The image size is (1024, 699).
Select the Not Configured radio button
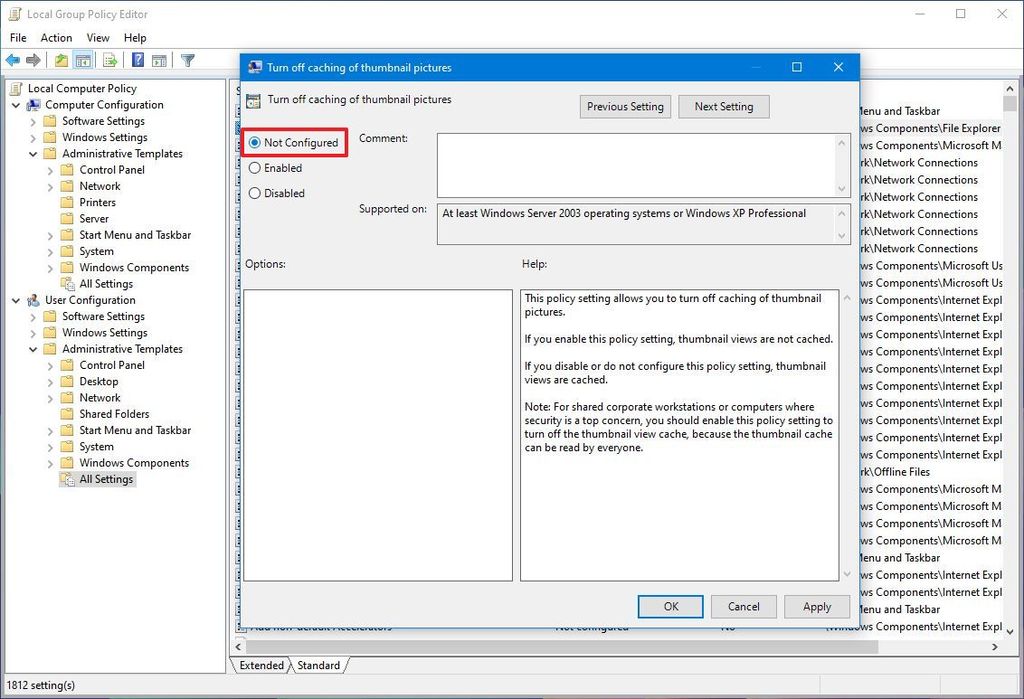click(x=256, y=143)
